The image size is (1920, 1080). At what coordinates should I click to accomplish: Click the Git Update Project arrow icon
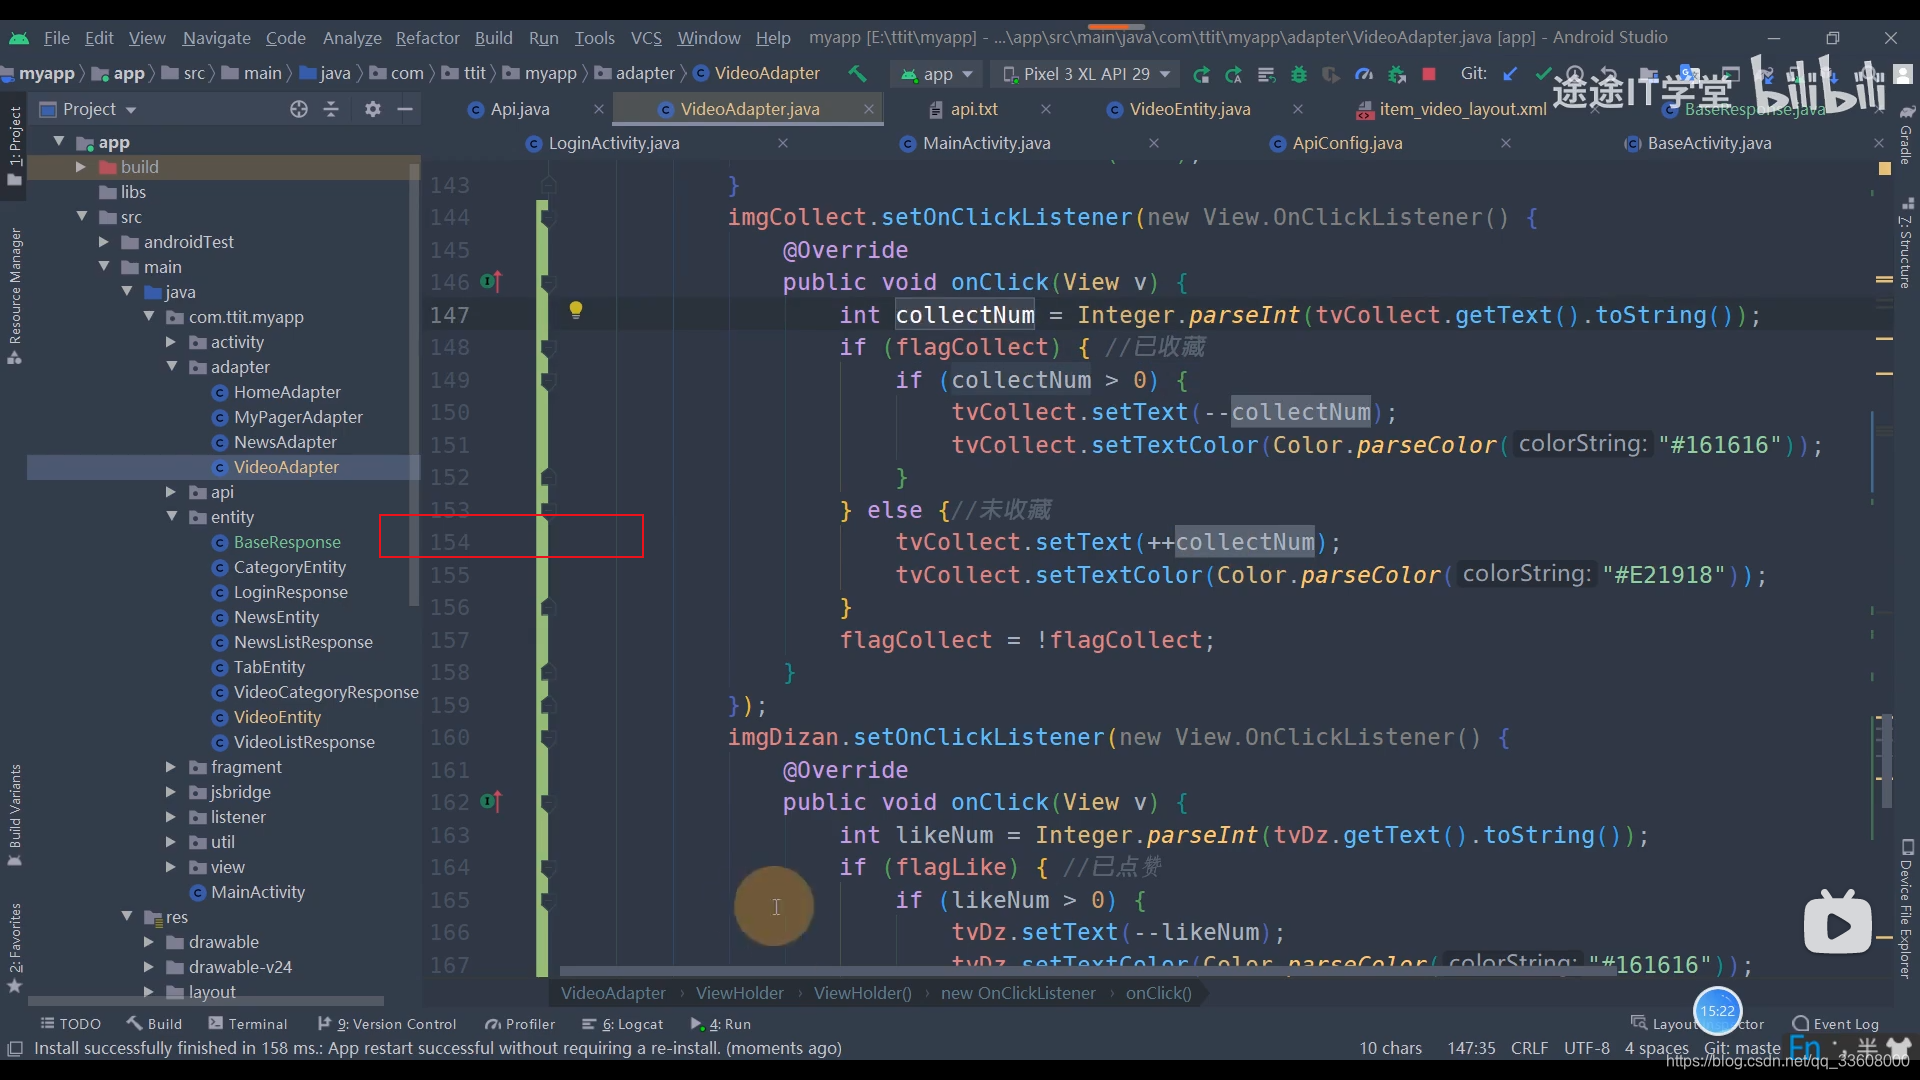(x=1510, y=73)
